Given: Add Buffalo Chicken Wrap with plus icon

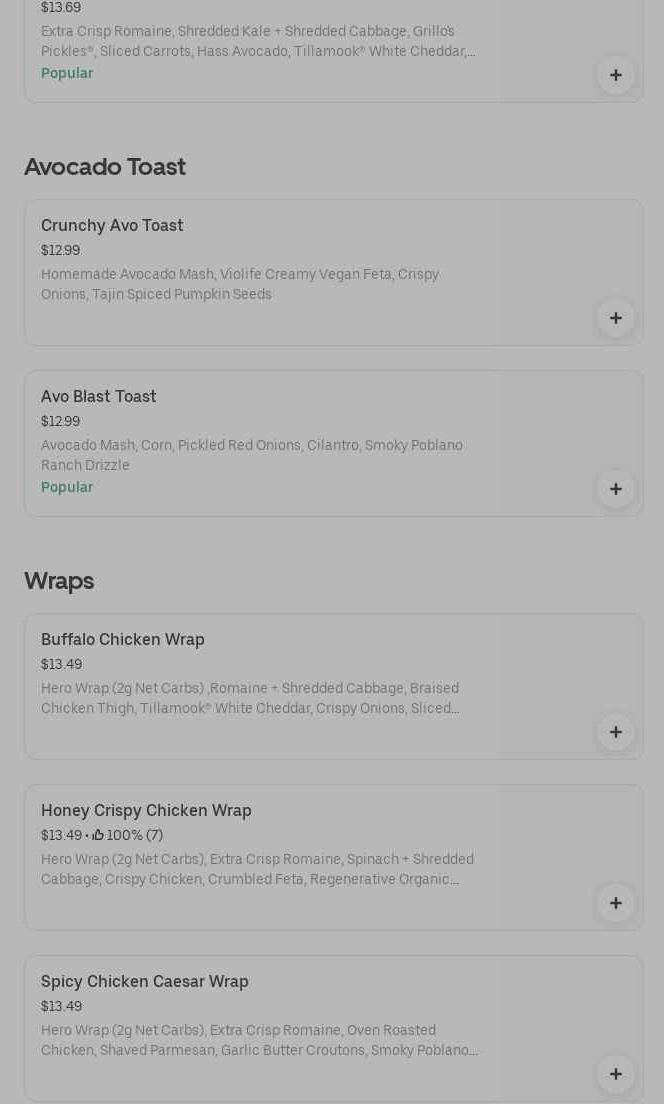Looking at the screenshot, I should click(x=615, y=732).
